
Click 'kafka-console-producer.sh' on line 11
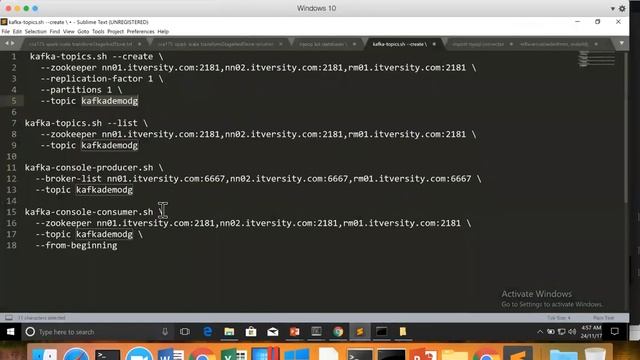89,167
